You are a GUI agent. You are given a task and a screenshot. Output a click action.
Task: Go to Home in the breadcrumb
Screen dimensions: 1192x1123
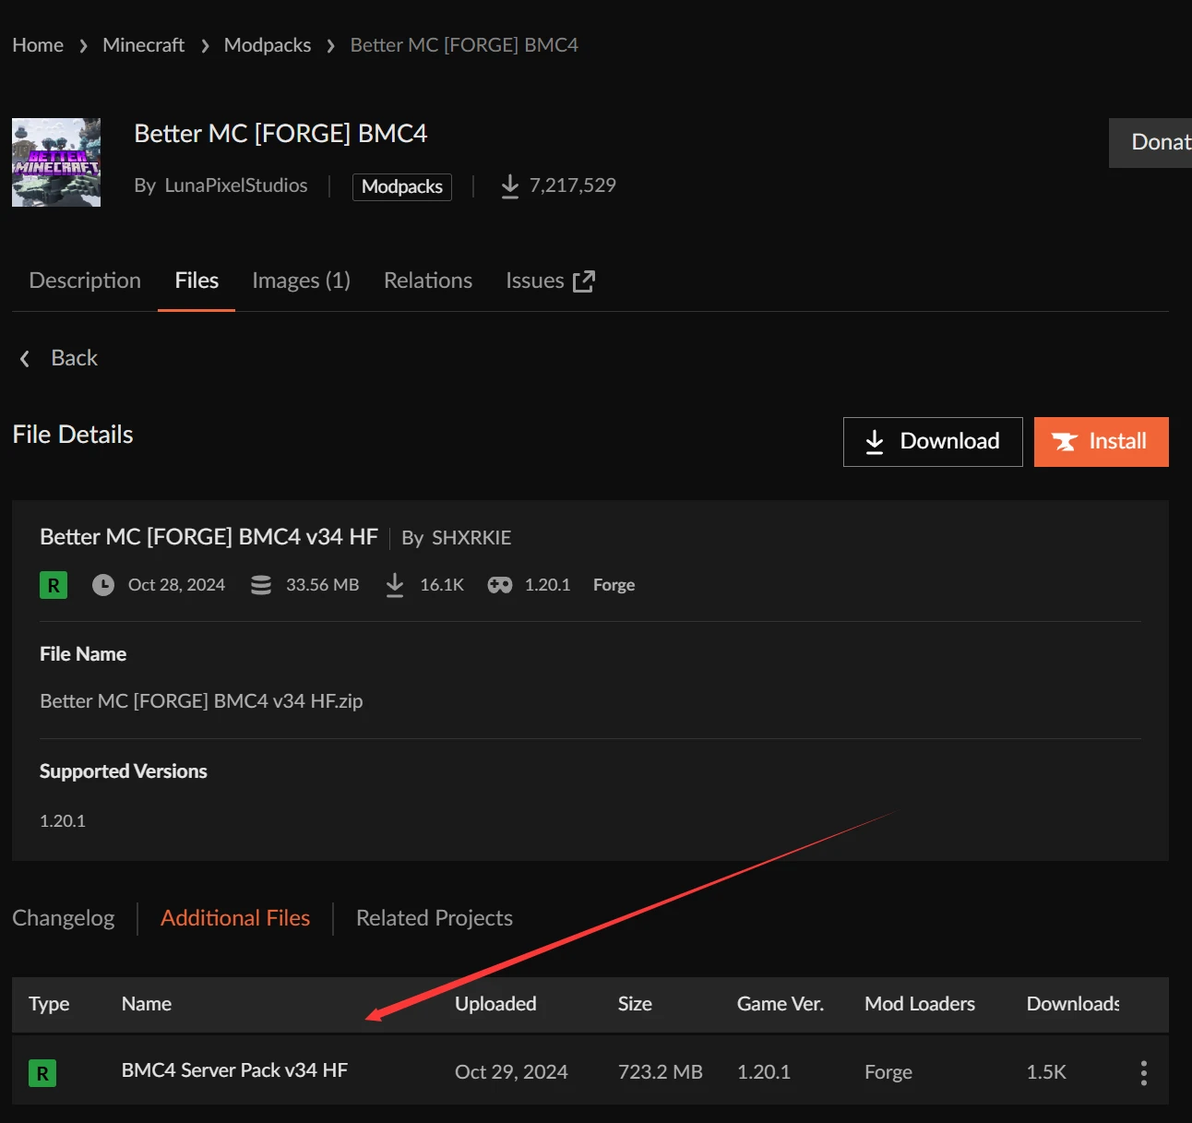coord(38,45)
